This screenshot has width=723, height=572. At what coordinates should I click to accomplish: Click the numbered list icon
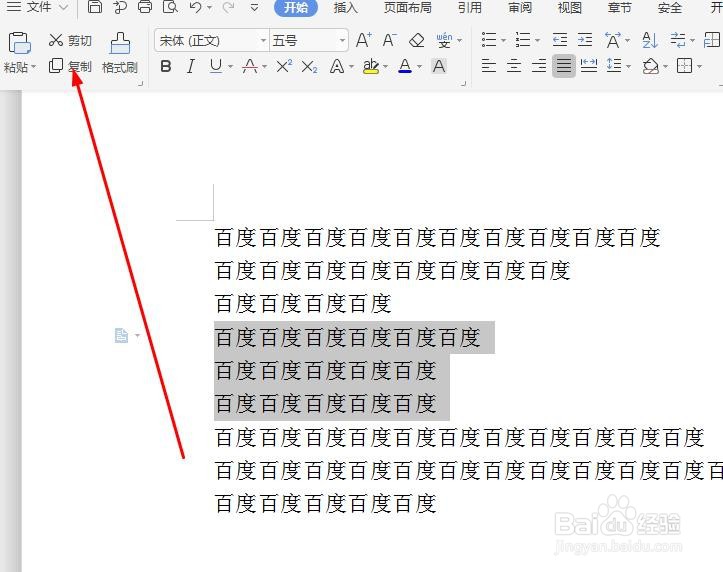tap(523, 40)
